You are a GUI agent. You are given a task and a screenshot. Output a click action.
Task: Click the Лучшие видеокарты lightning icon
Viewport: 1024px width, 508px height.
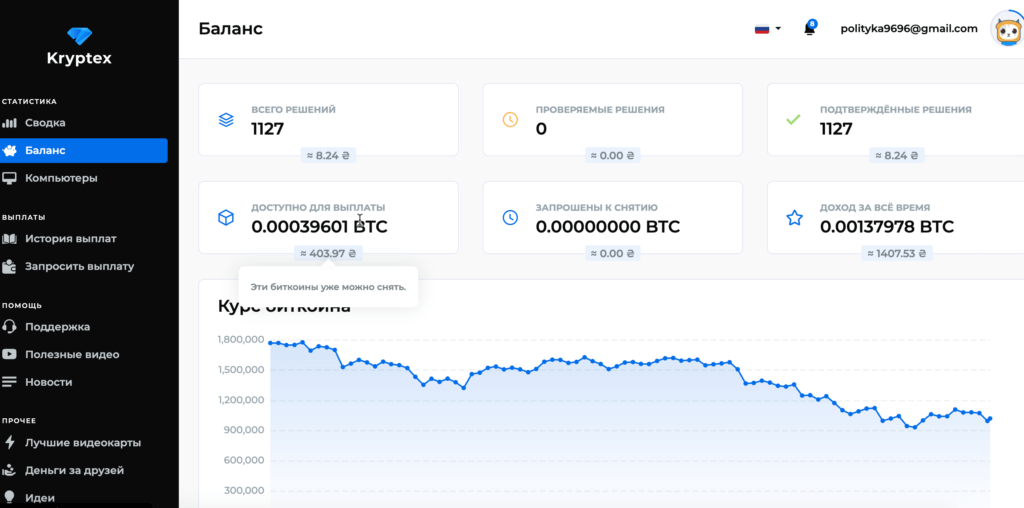click(10, 442)
